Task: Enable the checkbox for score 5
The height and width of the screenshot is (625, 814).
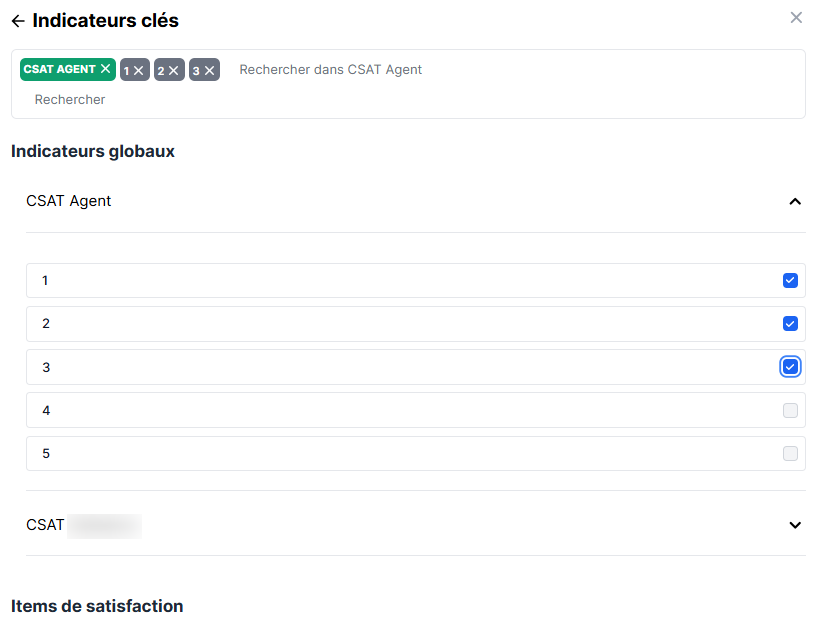Action: click(790, 453)
